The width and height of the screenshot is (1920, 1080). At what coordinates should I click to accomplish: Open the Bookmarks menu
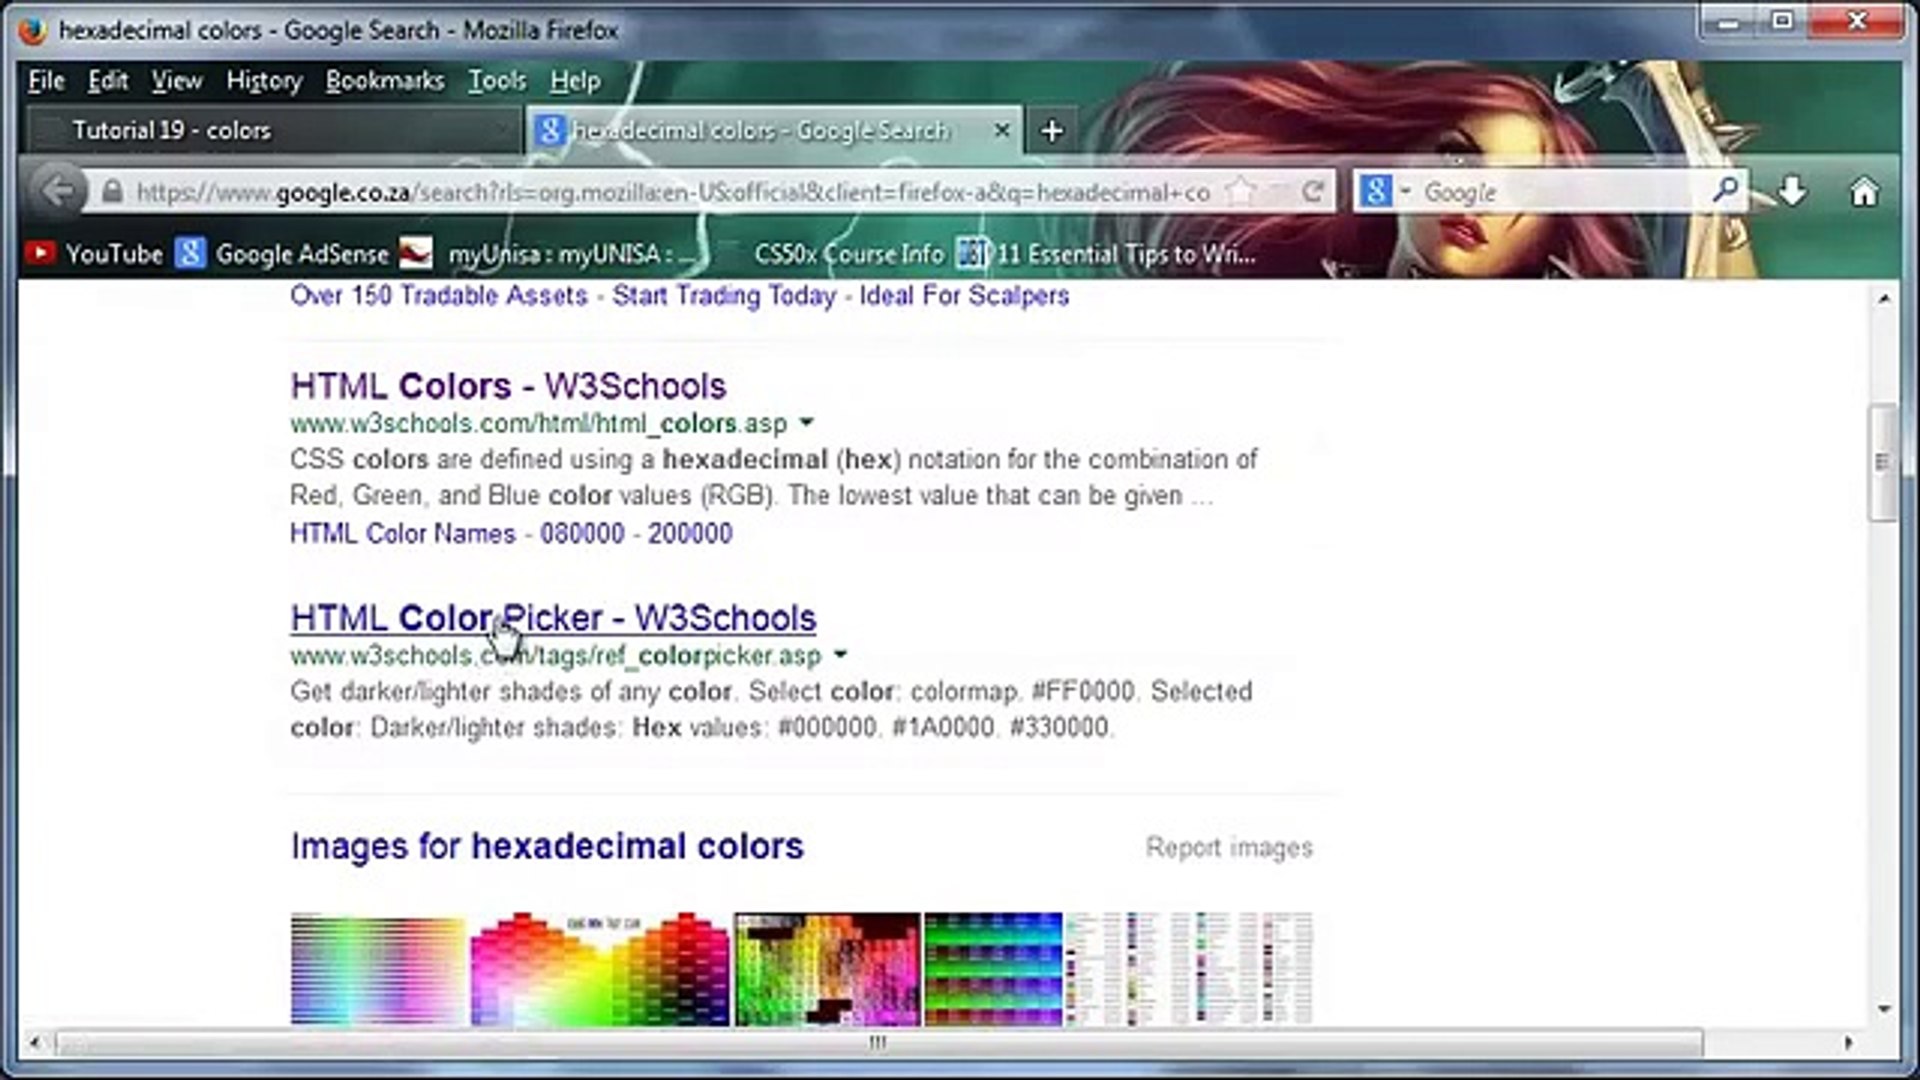click(384, 81)
